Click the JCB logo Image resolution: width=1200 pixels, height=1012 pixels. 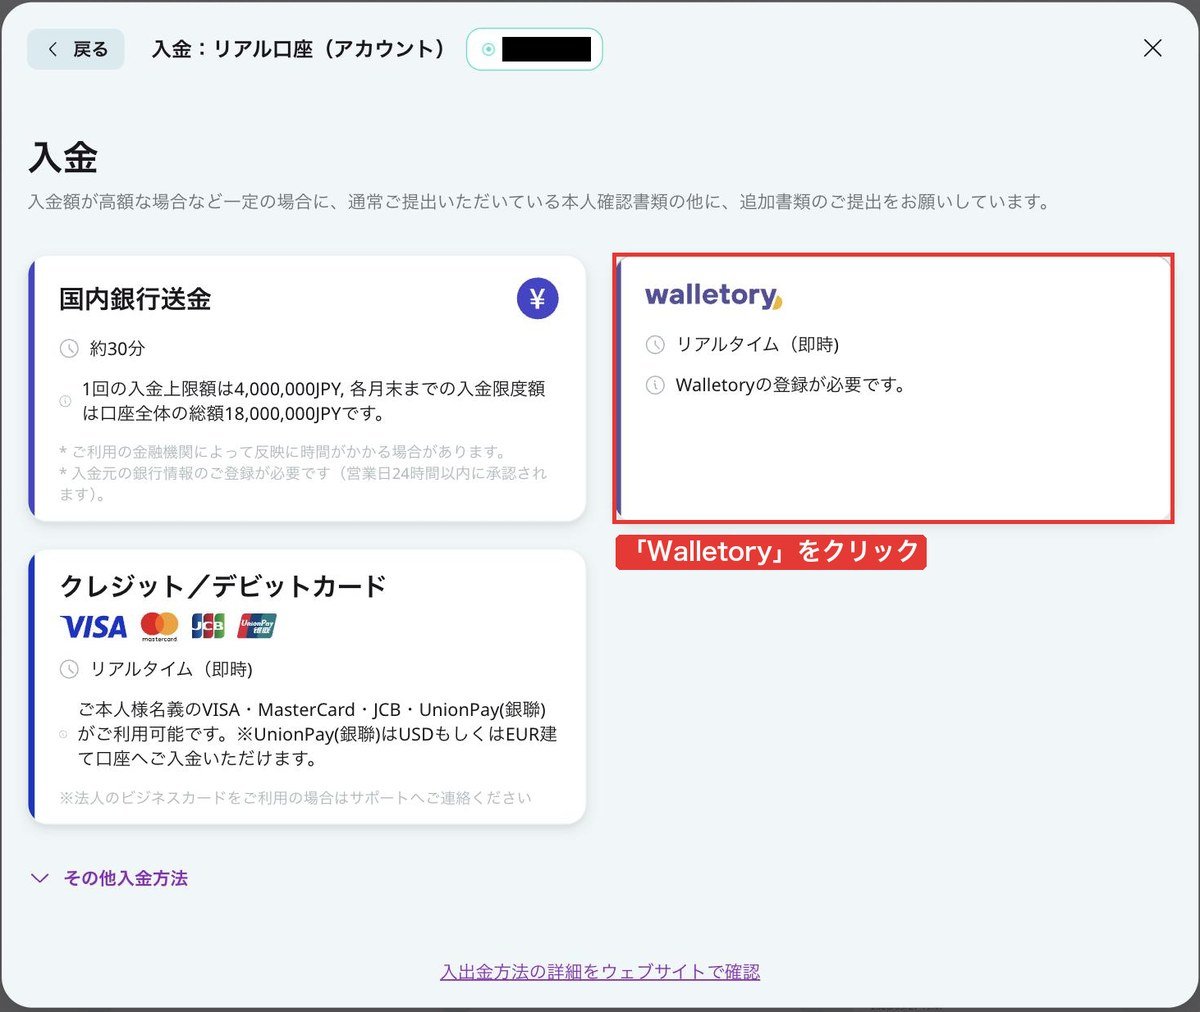coord(208,626)
